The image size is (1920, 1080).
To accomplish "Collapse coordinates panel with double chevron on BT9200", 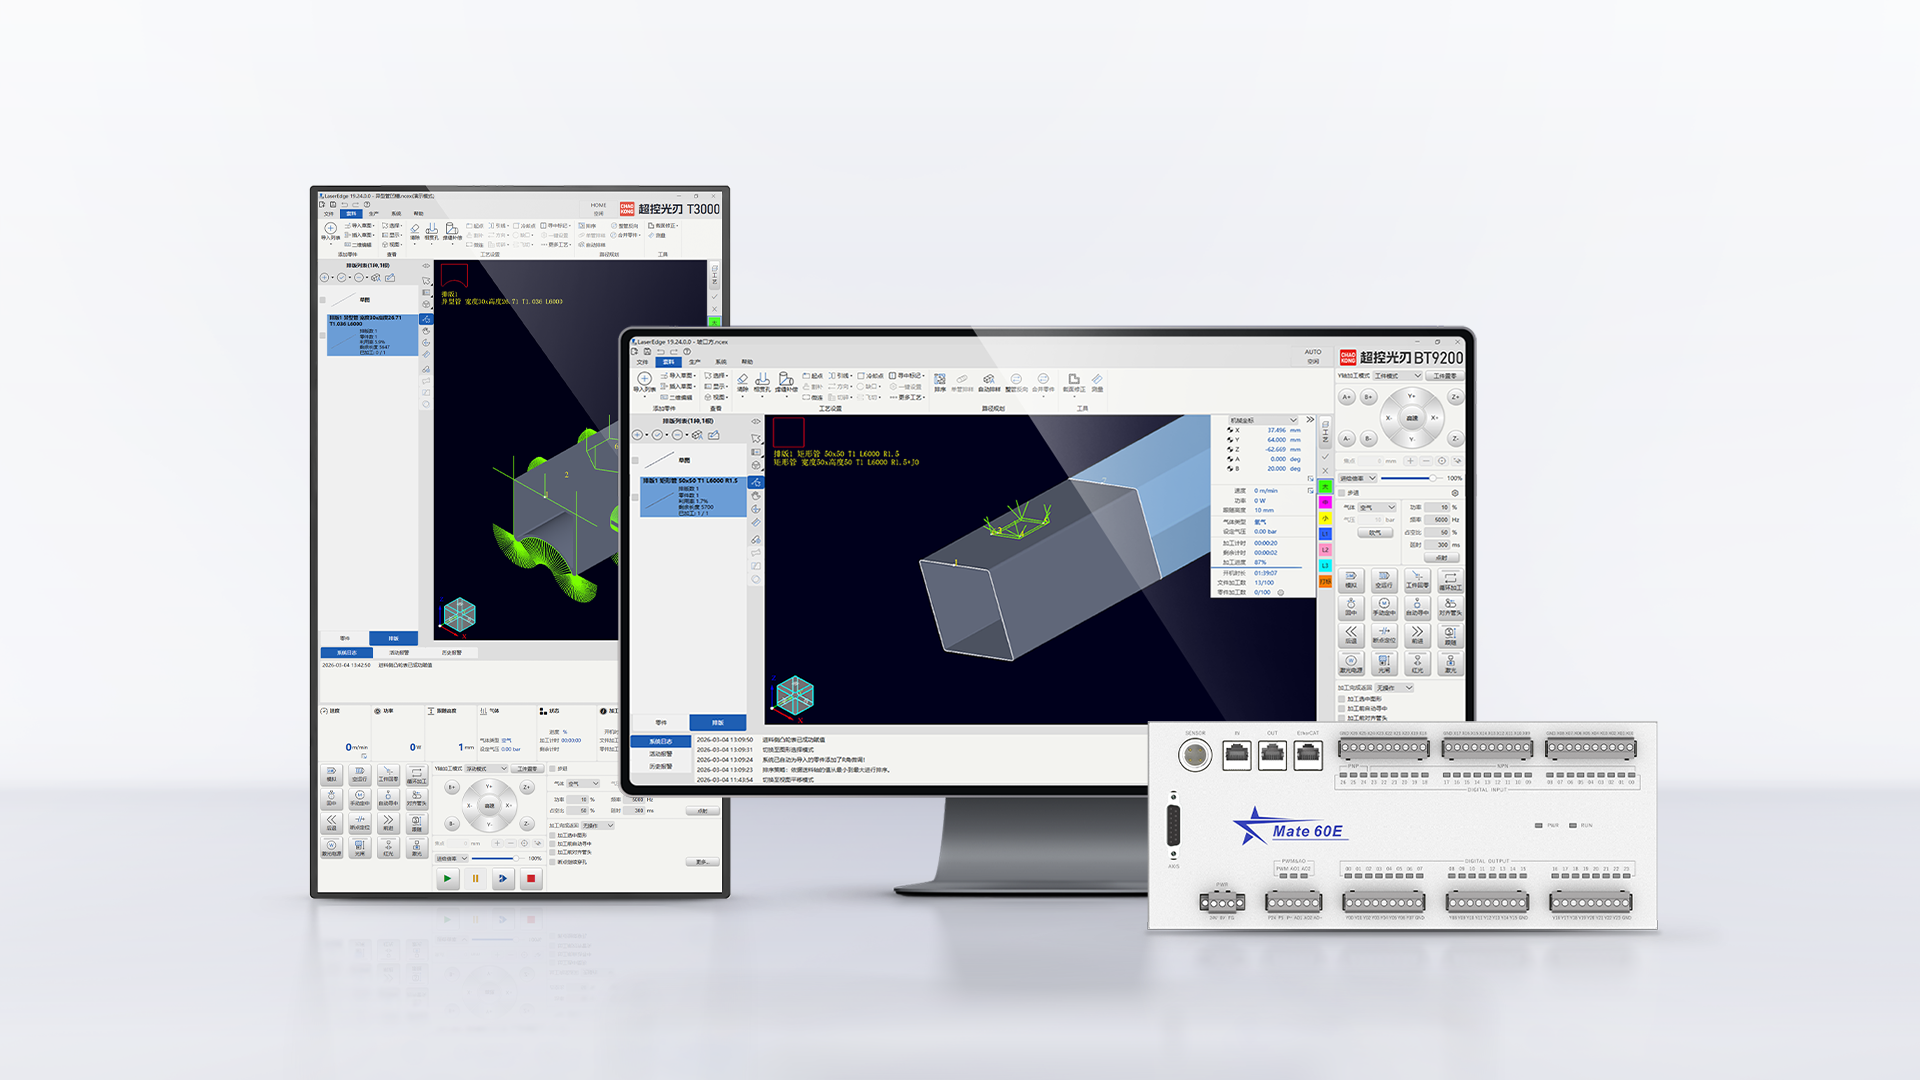I will [1310, 420].
